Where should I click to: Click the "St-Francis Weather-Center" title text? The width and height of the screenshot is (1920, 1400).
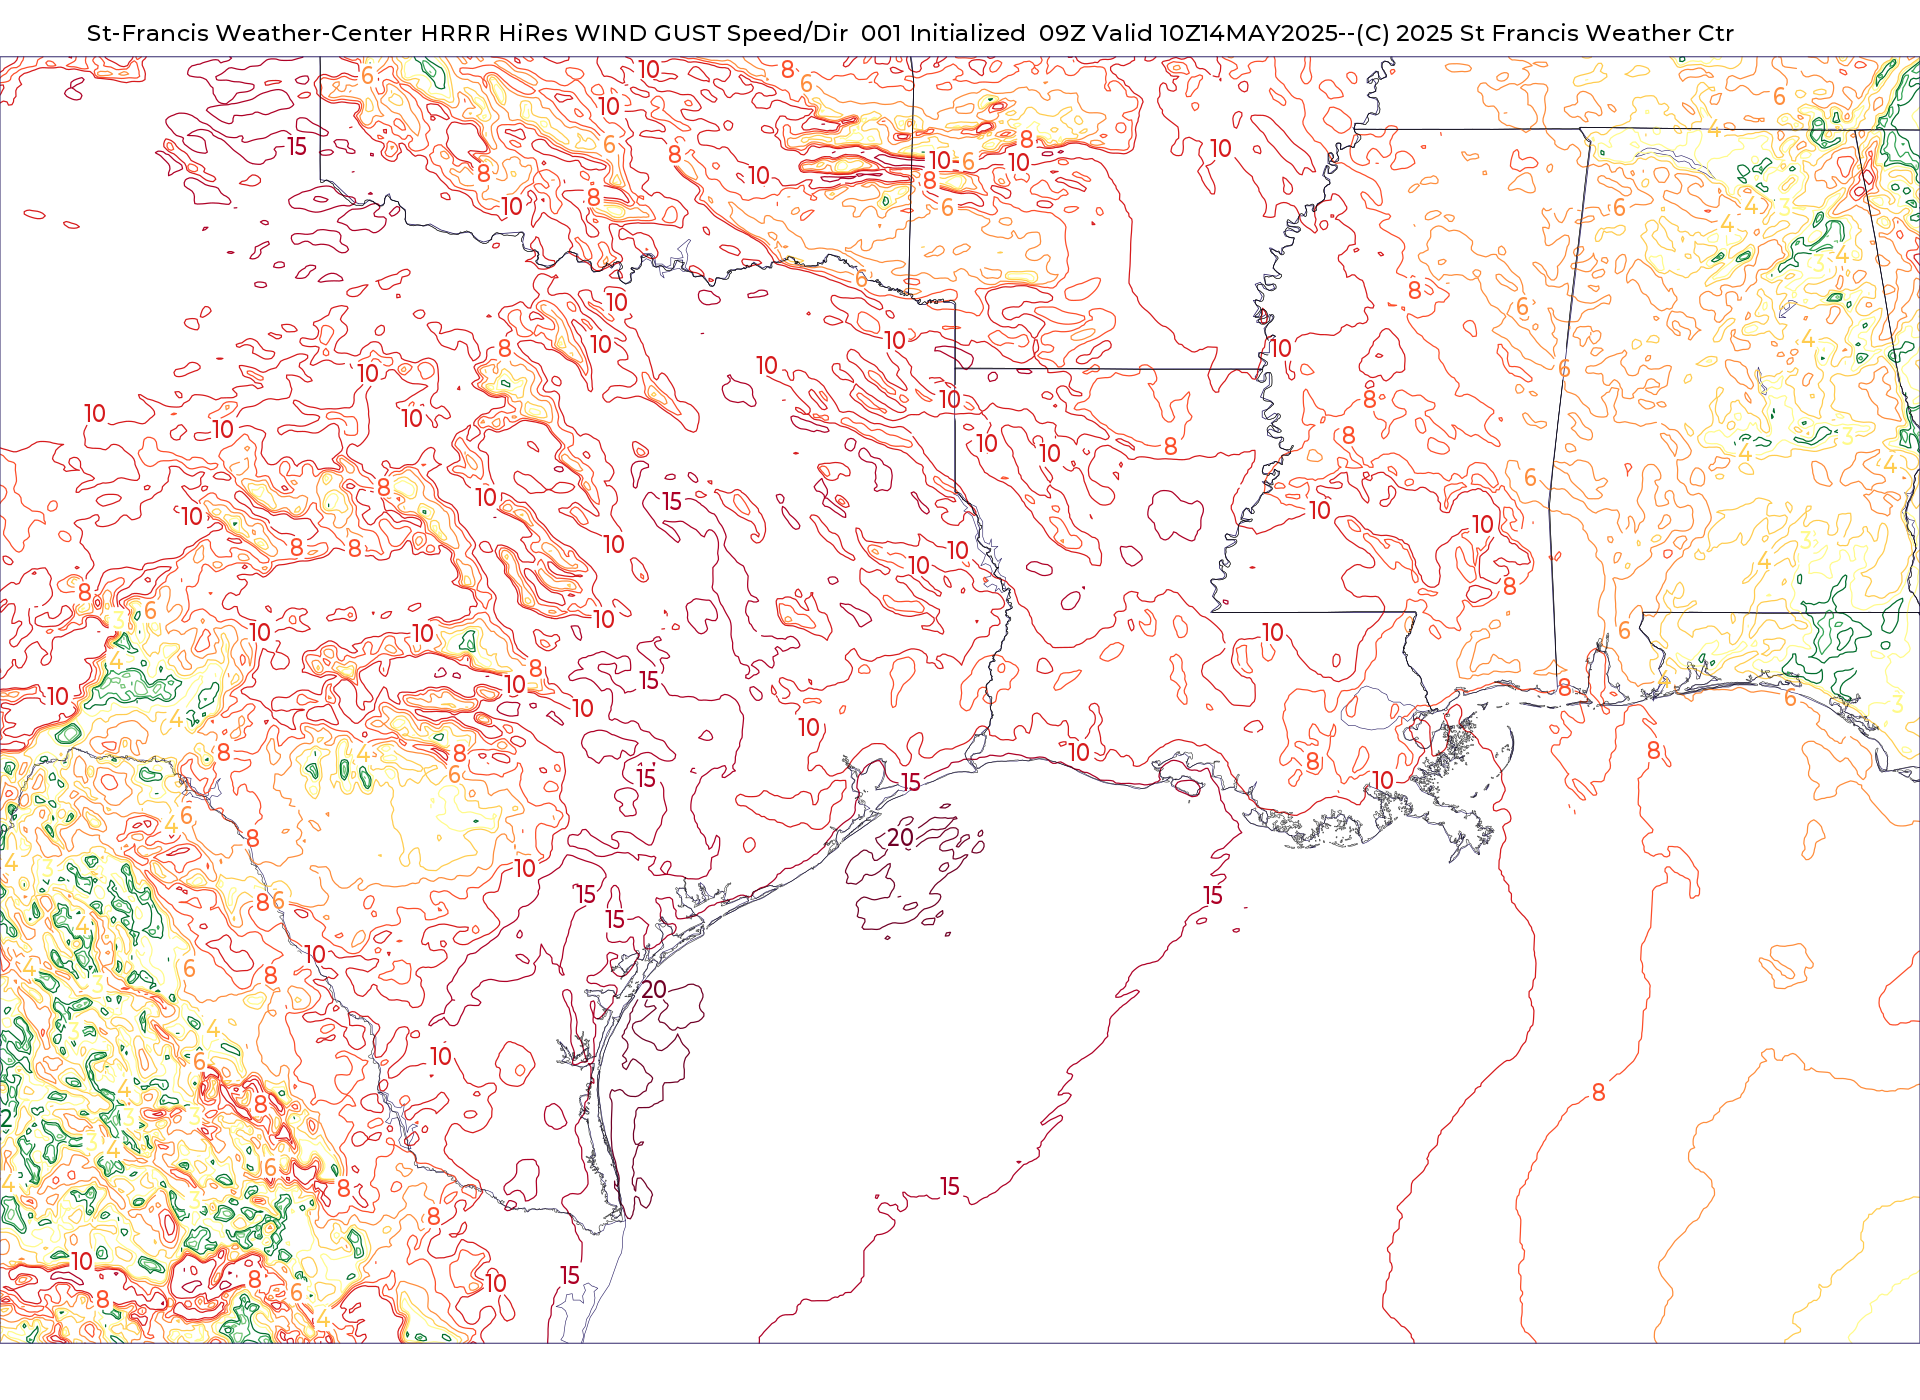point(249,33)
